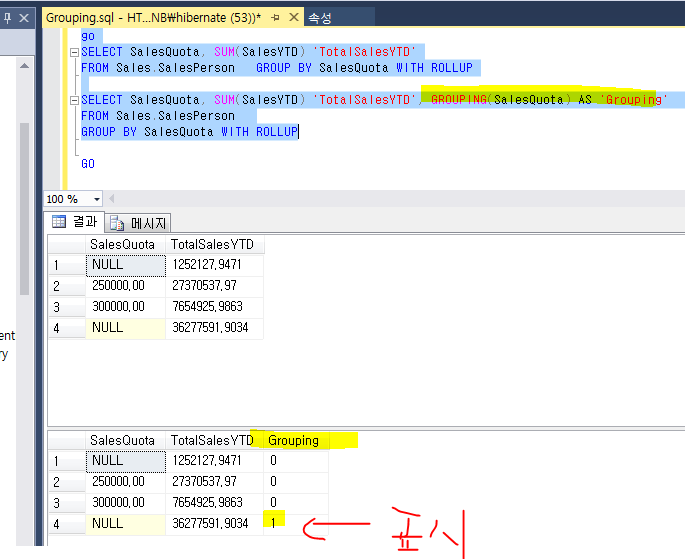Toggle auto-hide pin on left panel
This screenshot has width=685, height=559.
coord(7,18)
